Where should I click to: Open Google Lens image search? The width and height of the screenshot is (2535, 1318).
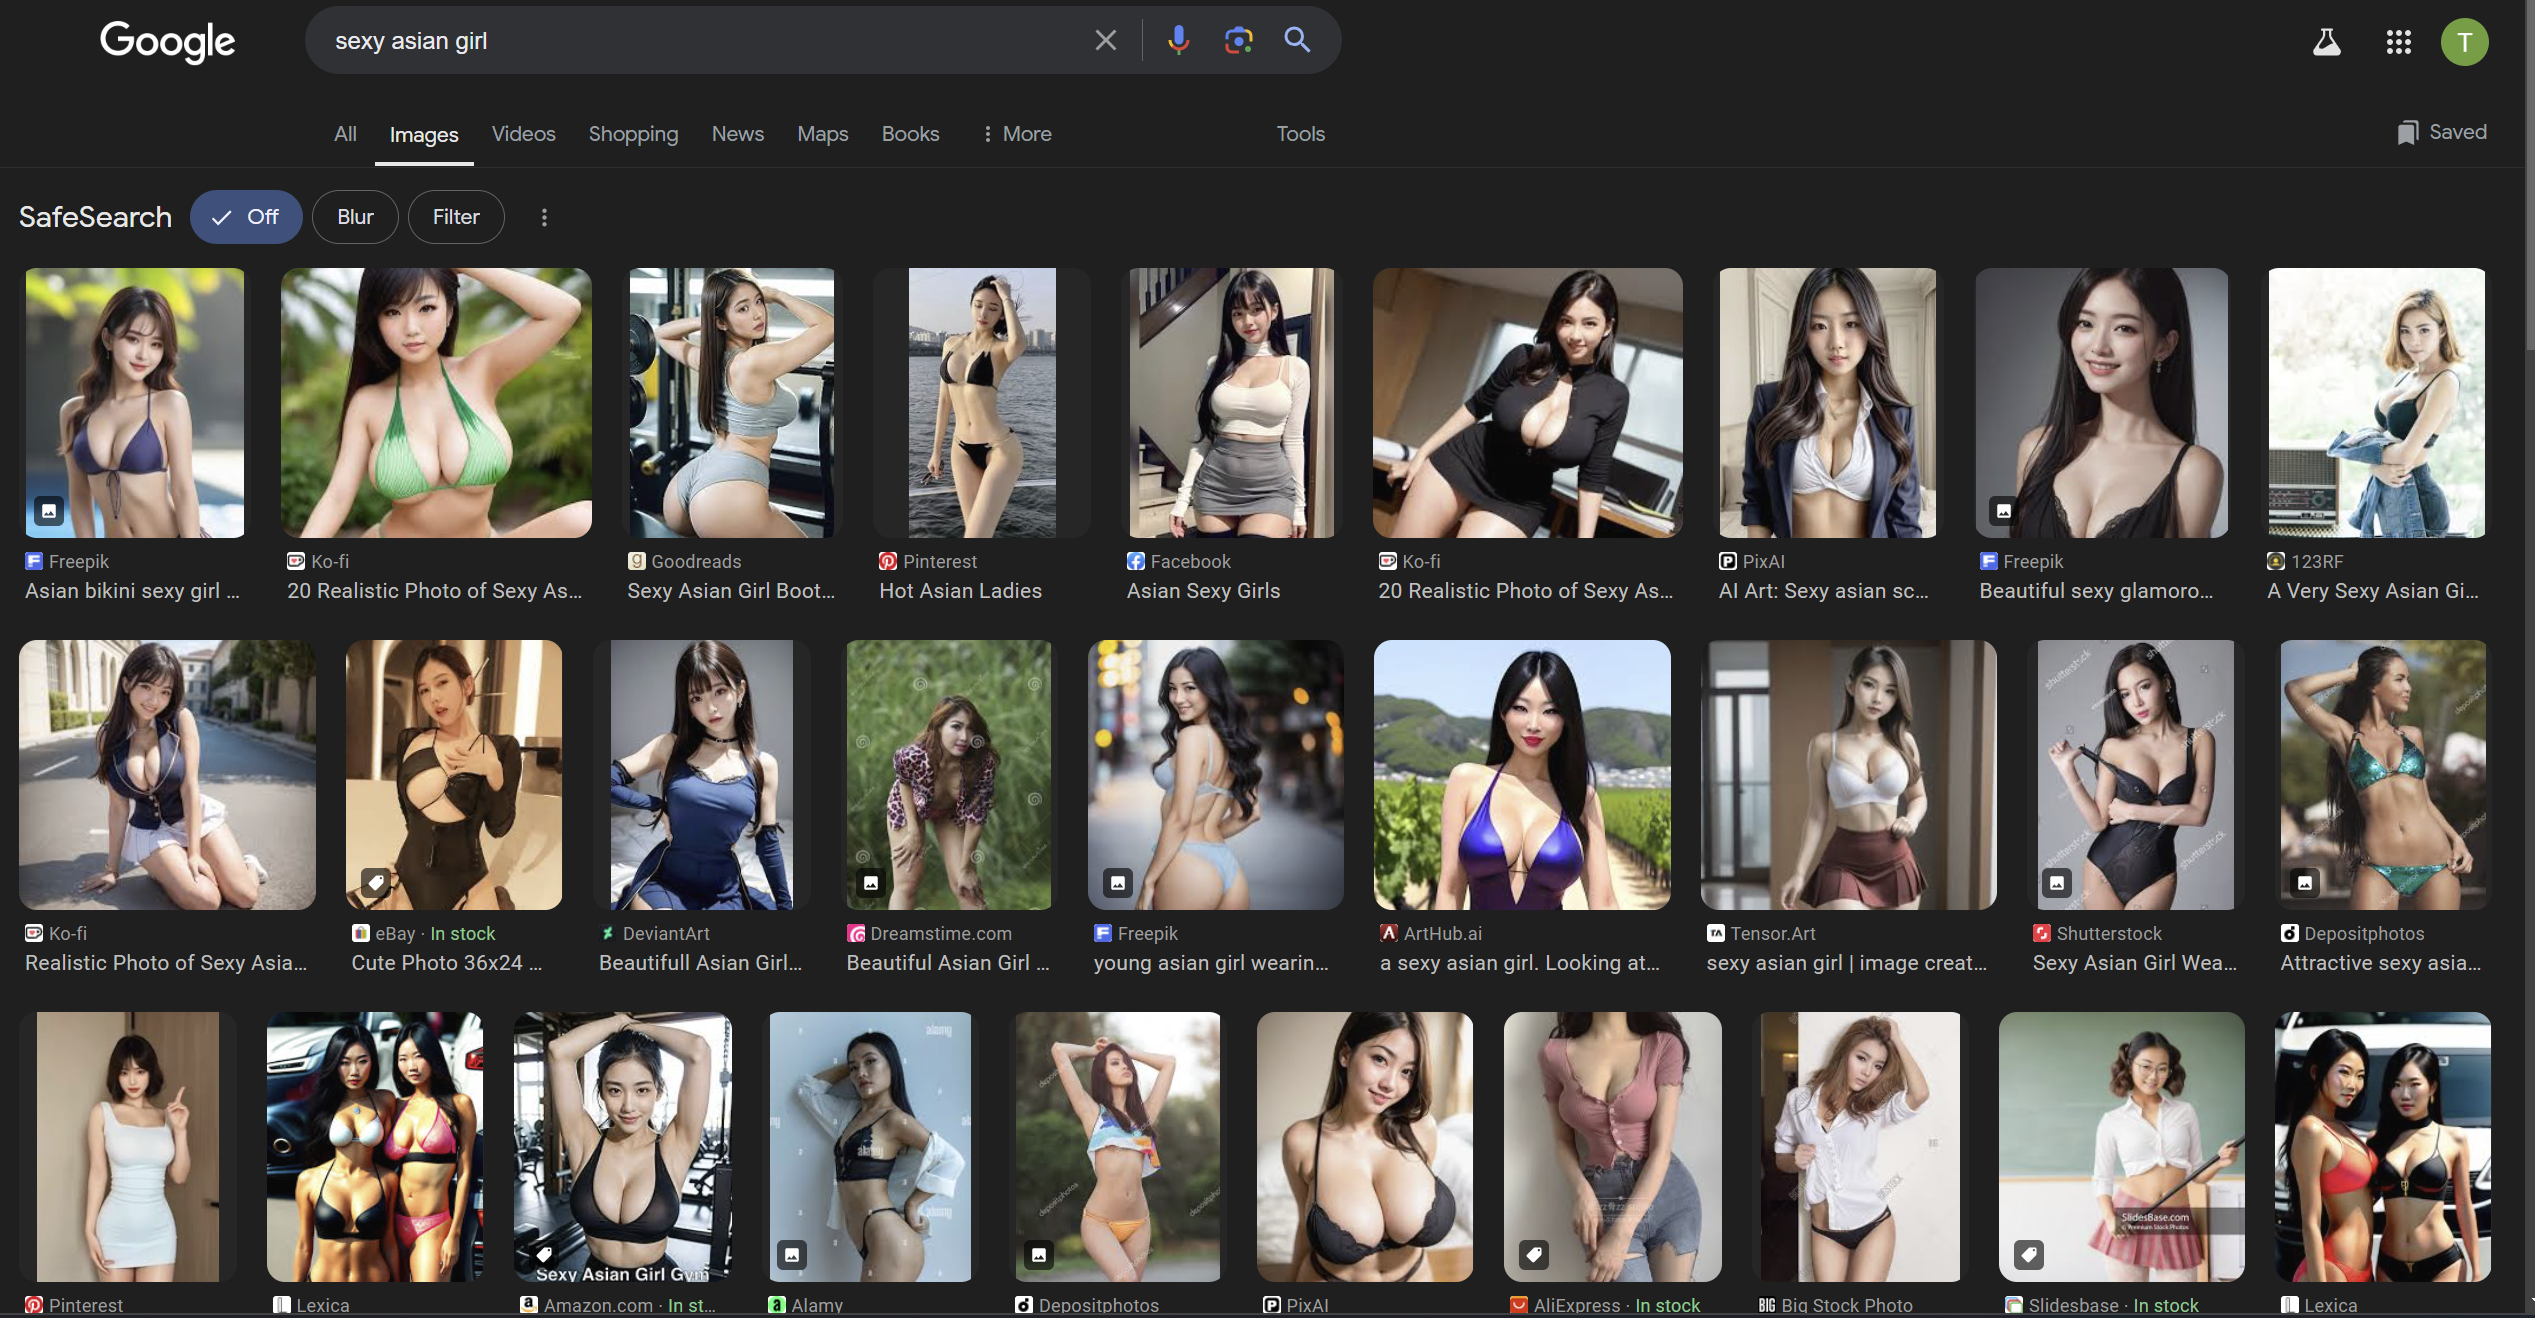[x=1238, y=40]
